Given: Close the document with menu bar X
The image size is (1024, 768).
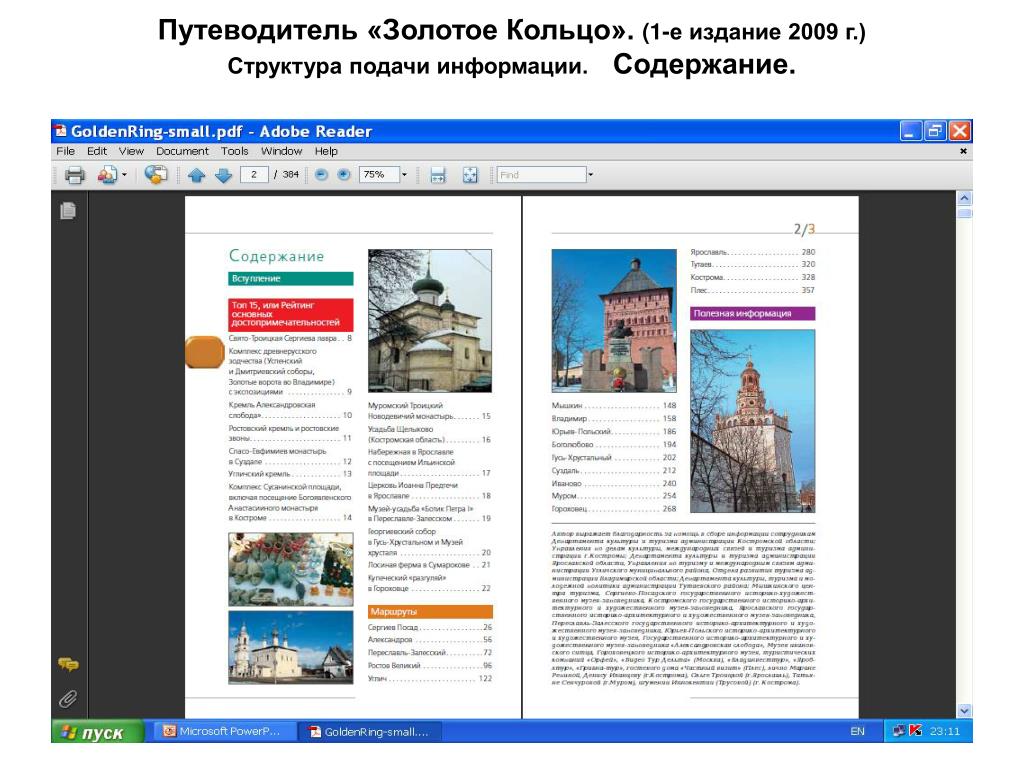Looking at the screenshot, I should (x=963, y=151).
